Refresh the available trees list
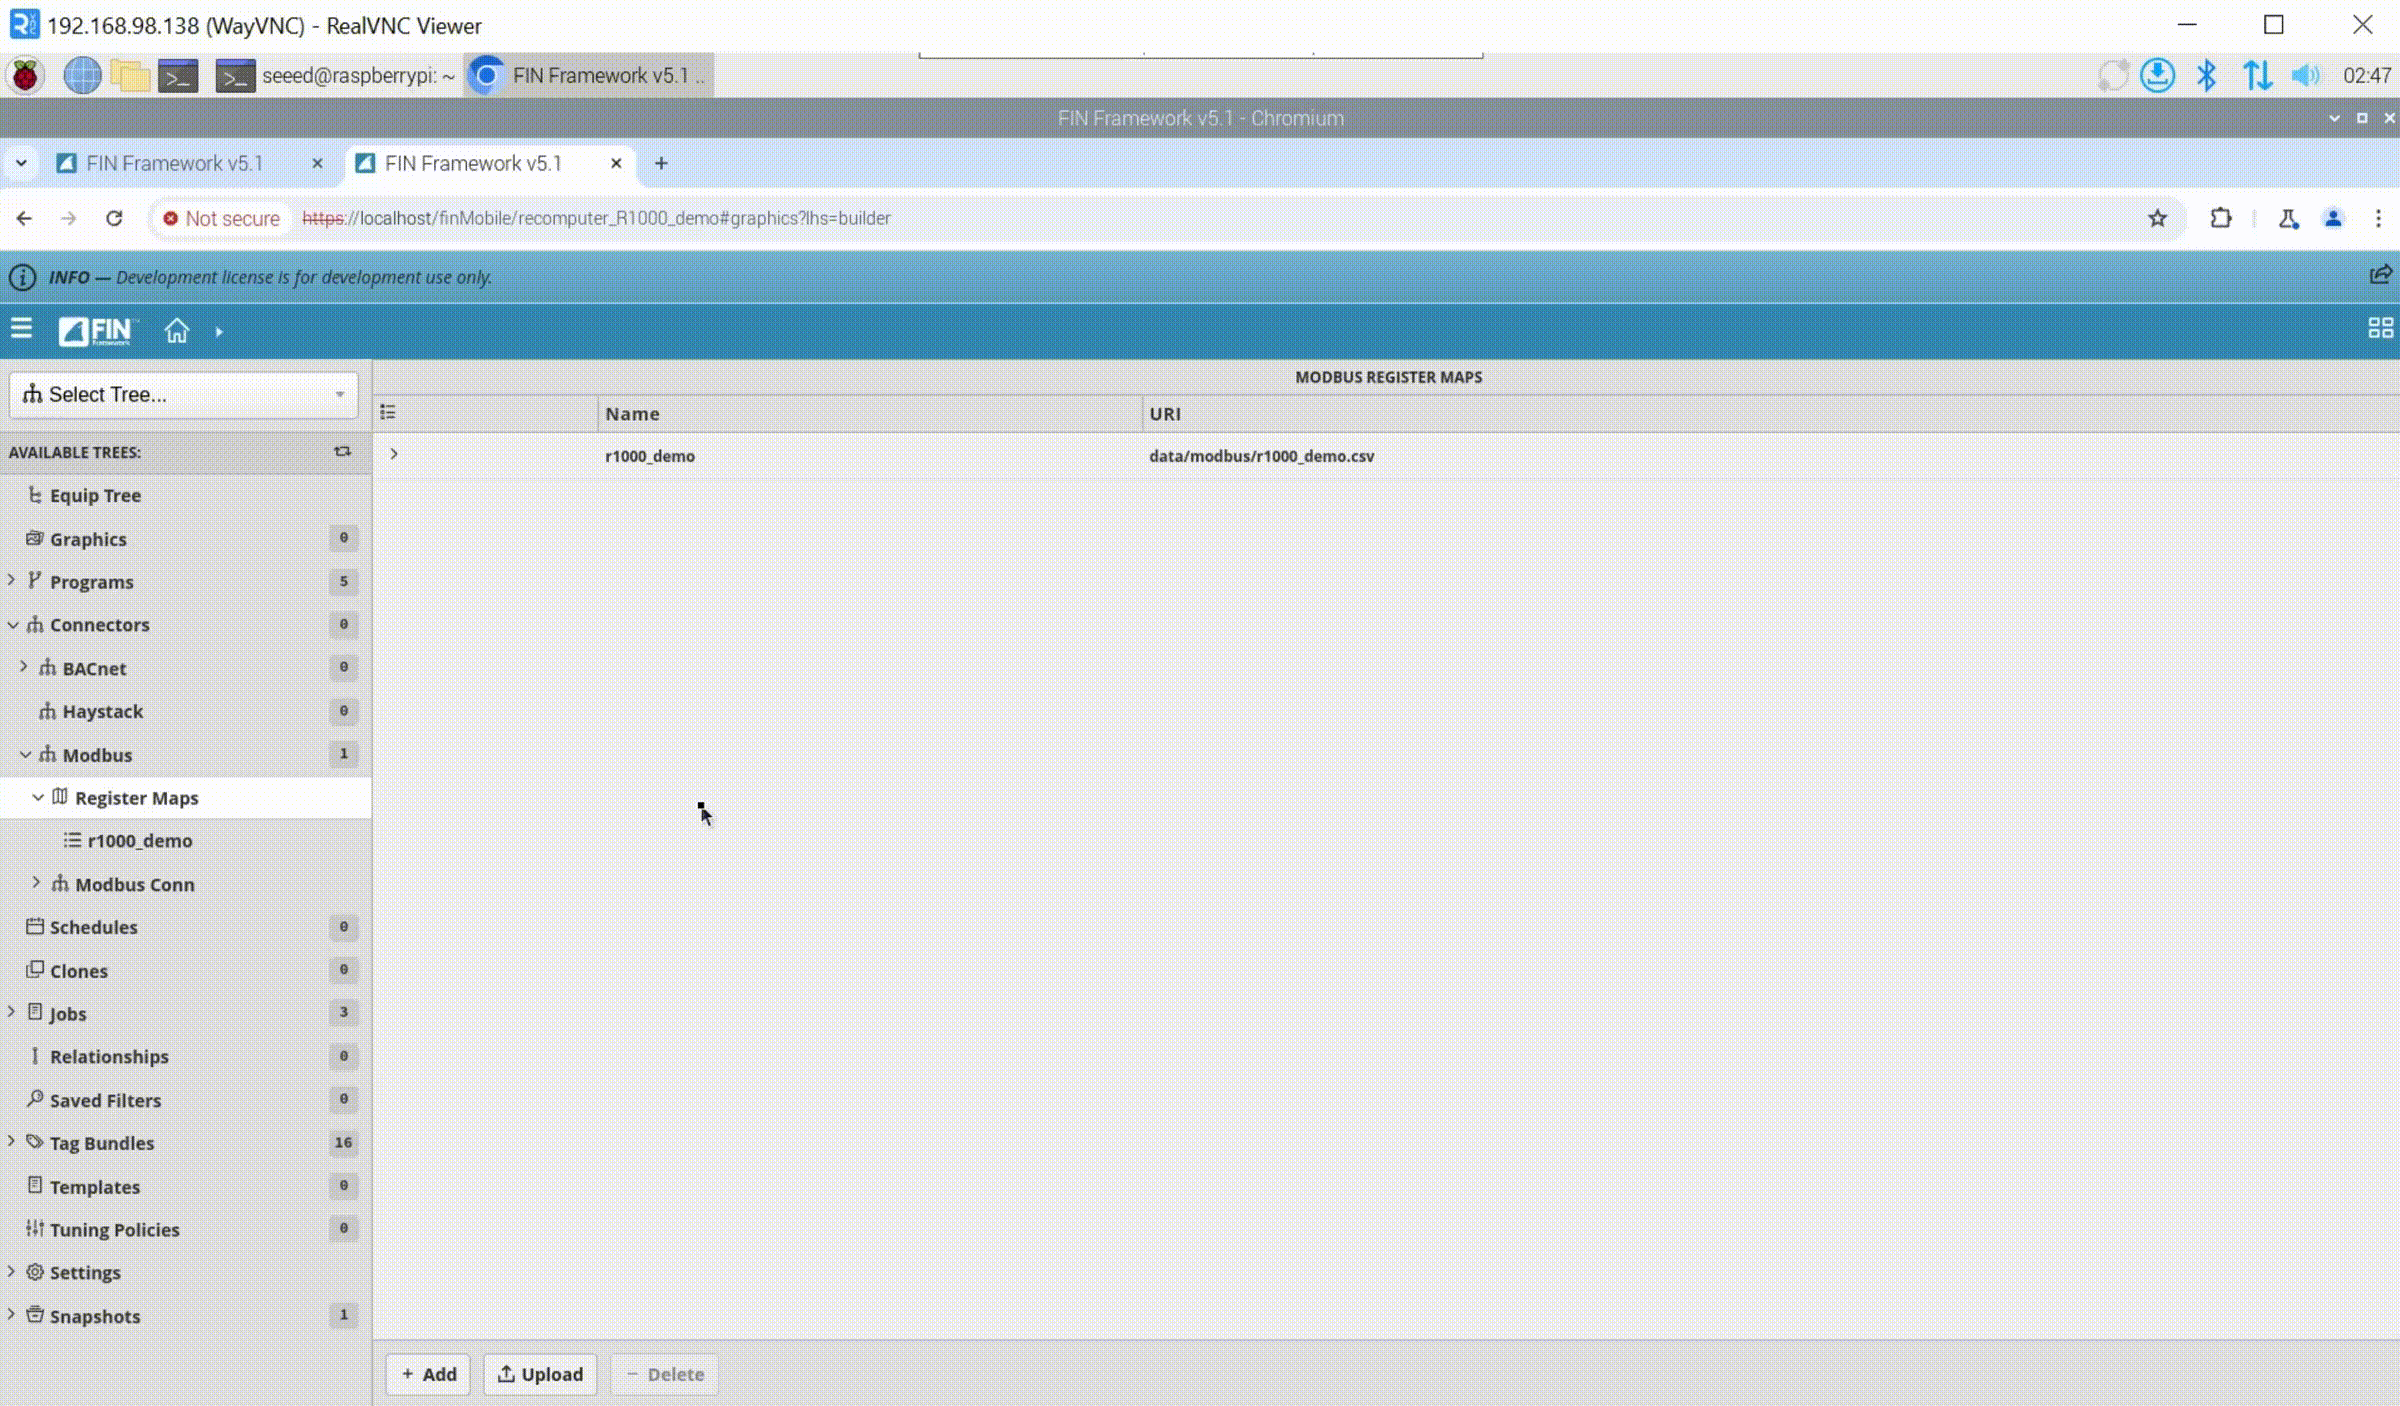This screenshot has height=1406, width=2400. pos(342,452)
